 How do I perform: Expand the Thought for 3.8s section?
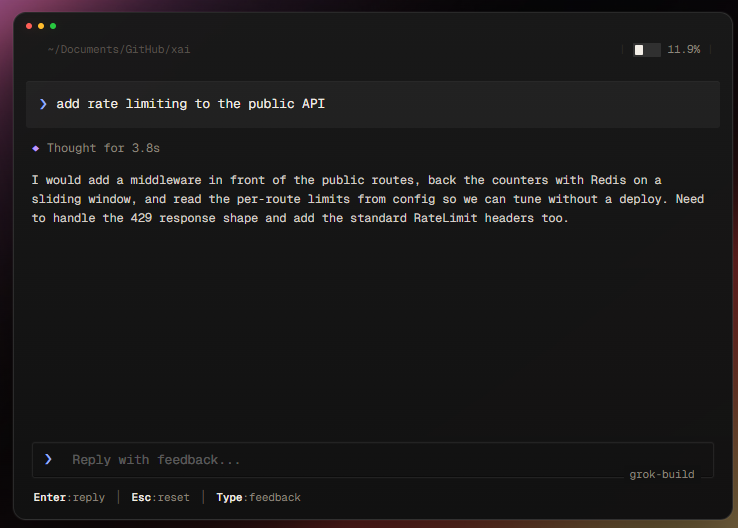click(103, 148)
